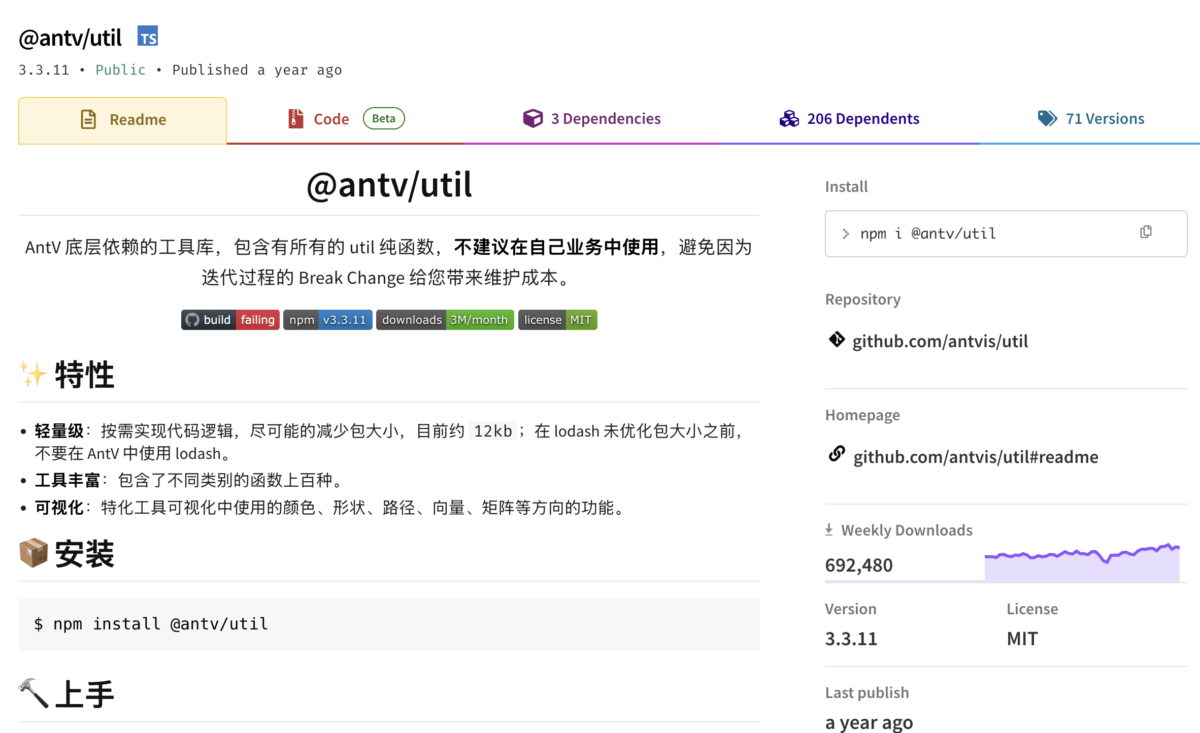Click the Published a year ago text

[x=257, y=70]
